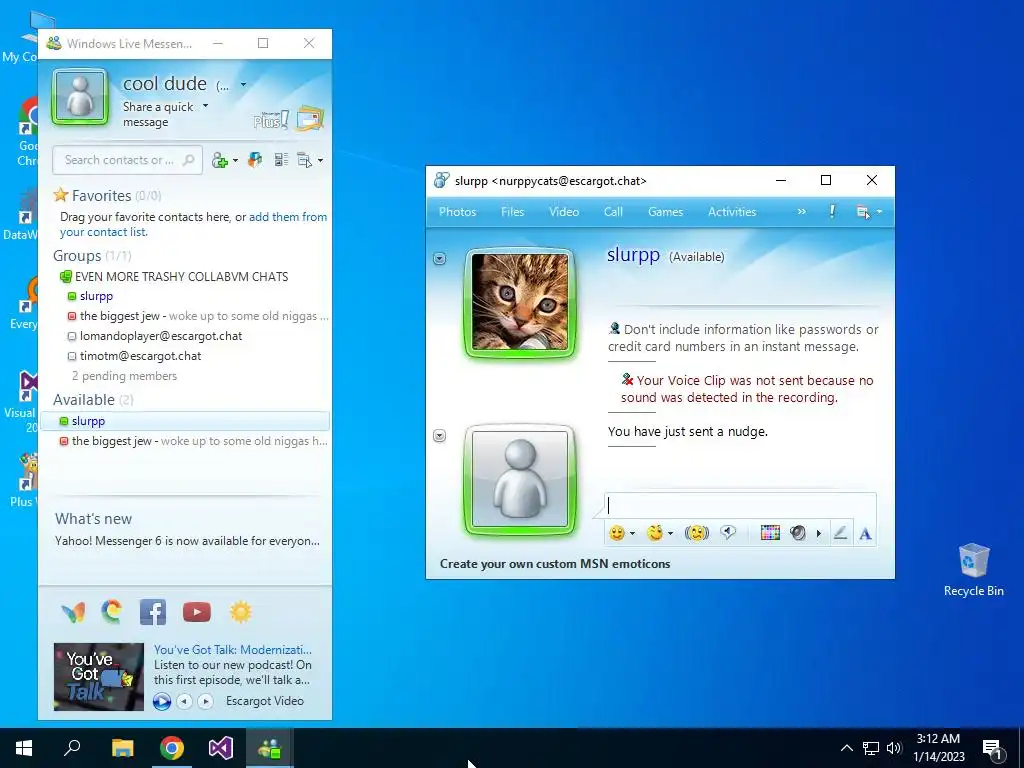Open the Photos tab in chat window
Viewport: 1024px width, 768px height.
[457, 212]
